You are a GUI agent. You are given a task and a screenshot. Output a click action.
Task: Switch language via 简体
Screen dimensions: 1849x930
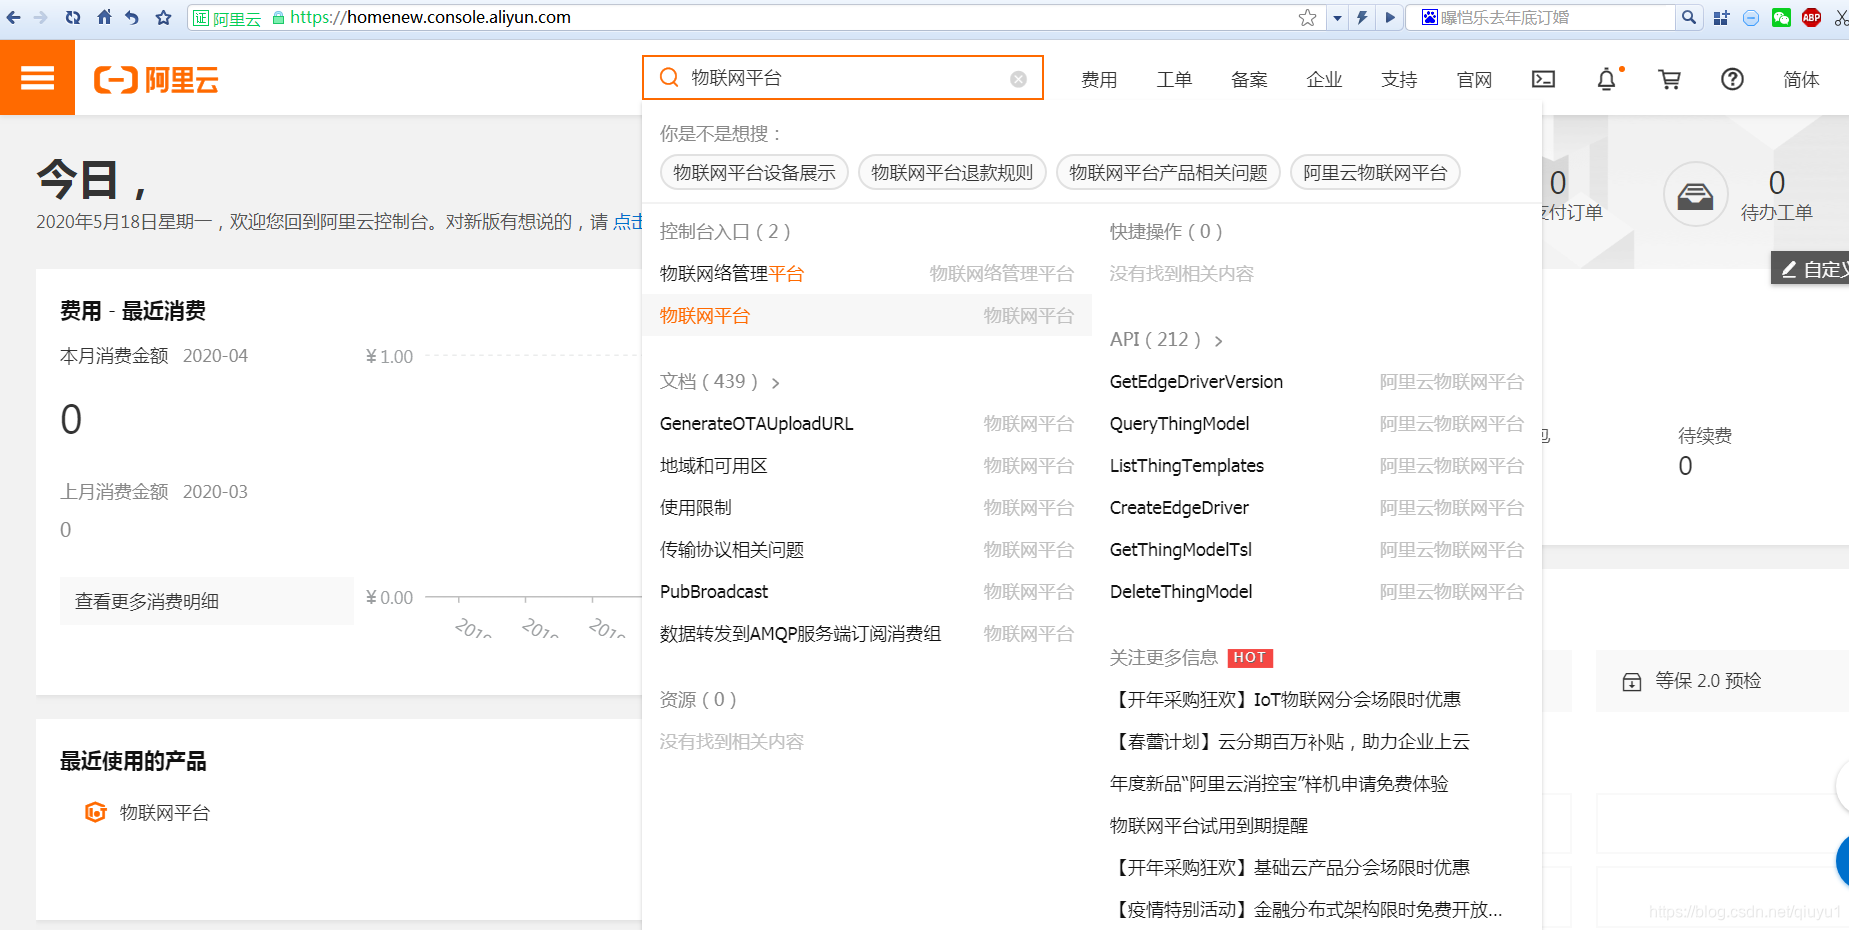(1801, 79)
